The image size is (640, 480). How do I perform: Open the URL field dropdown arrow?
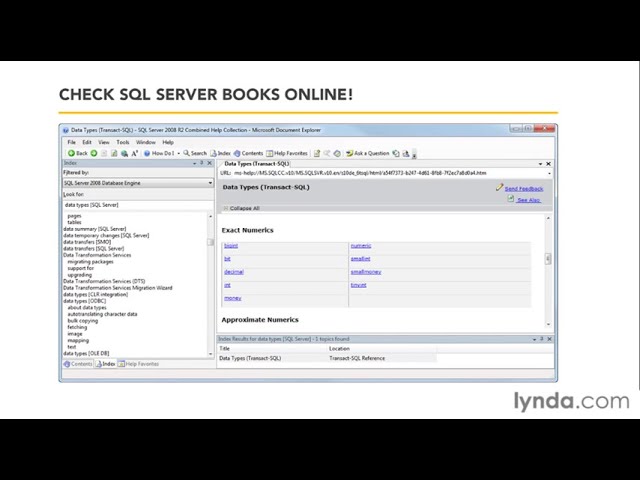549,173
